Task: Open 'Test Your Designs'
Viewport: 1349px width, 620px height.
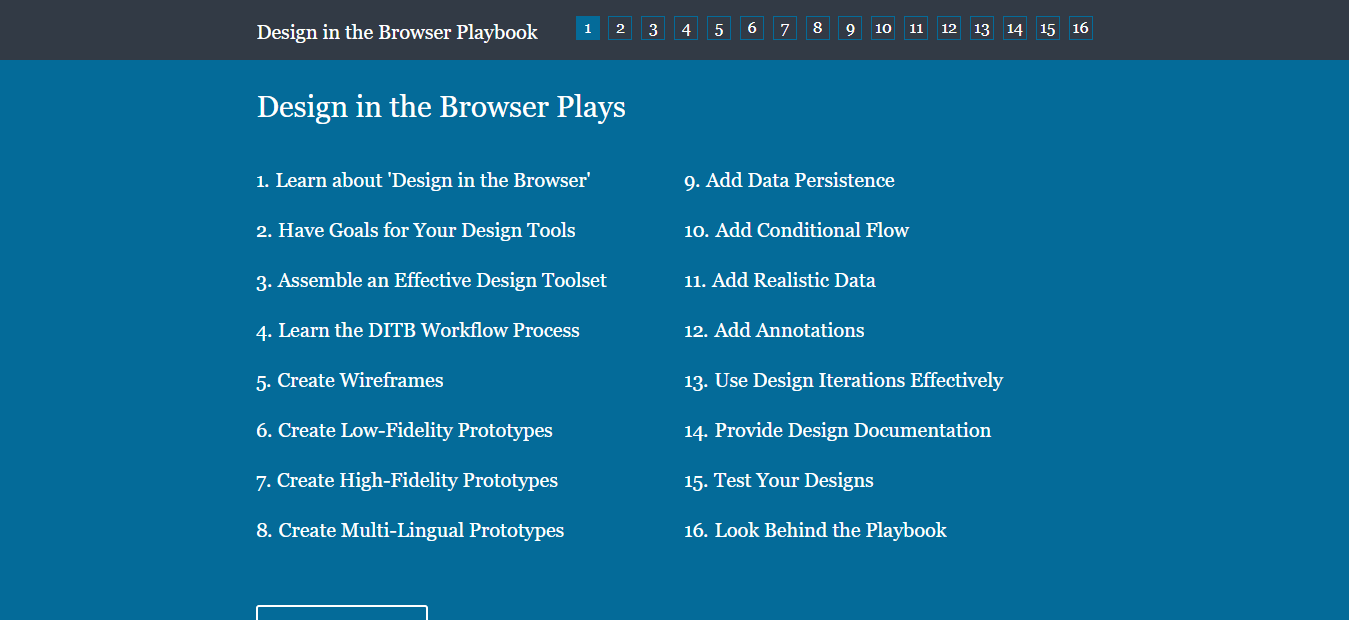Action: [x=793, y=480]
